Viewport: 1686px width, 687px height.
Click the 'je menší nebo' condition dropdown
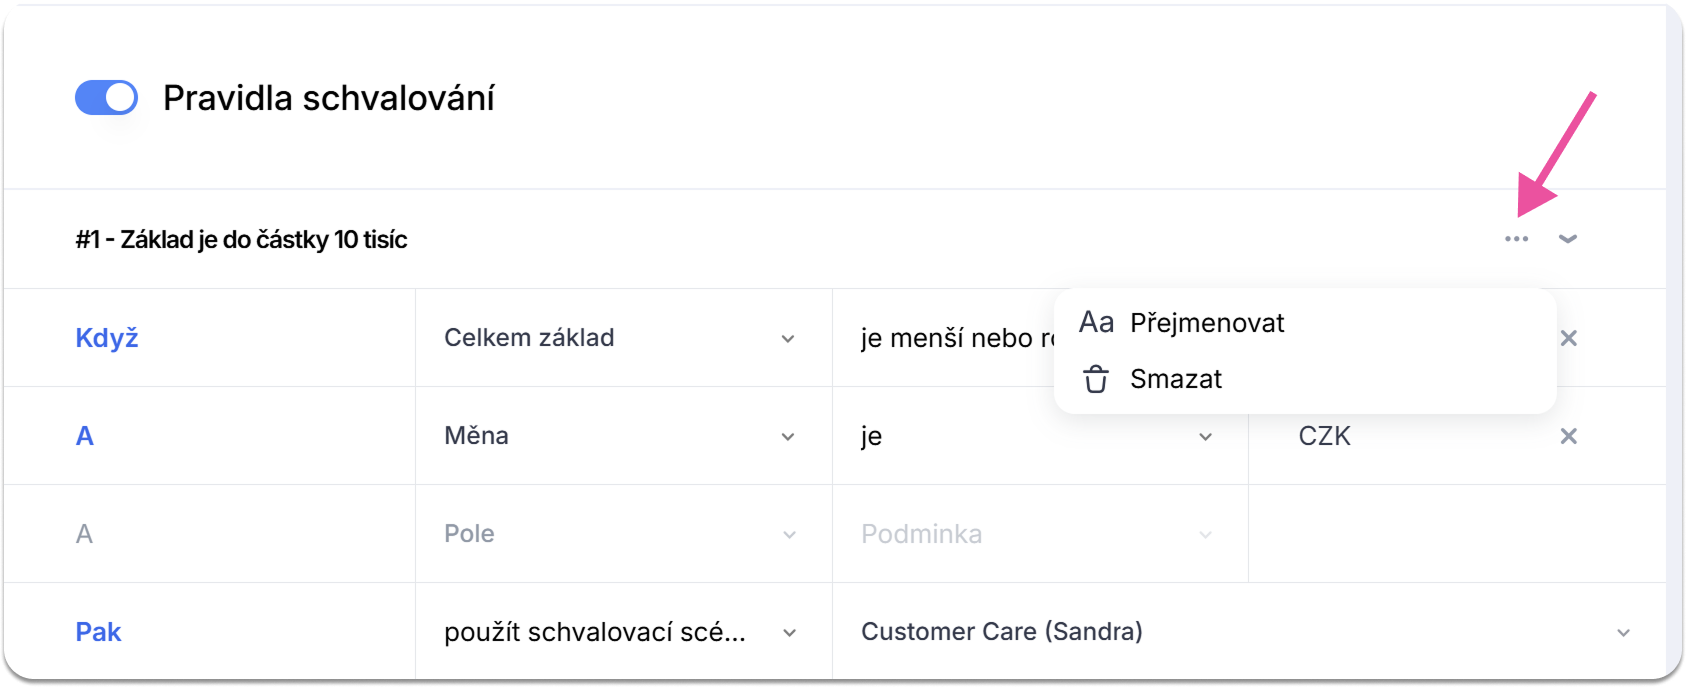[950, 338]
